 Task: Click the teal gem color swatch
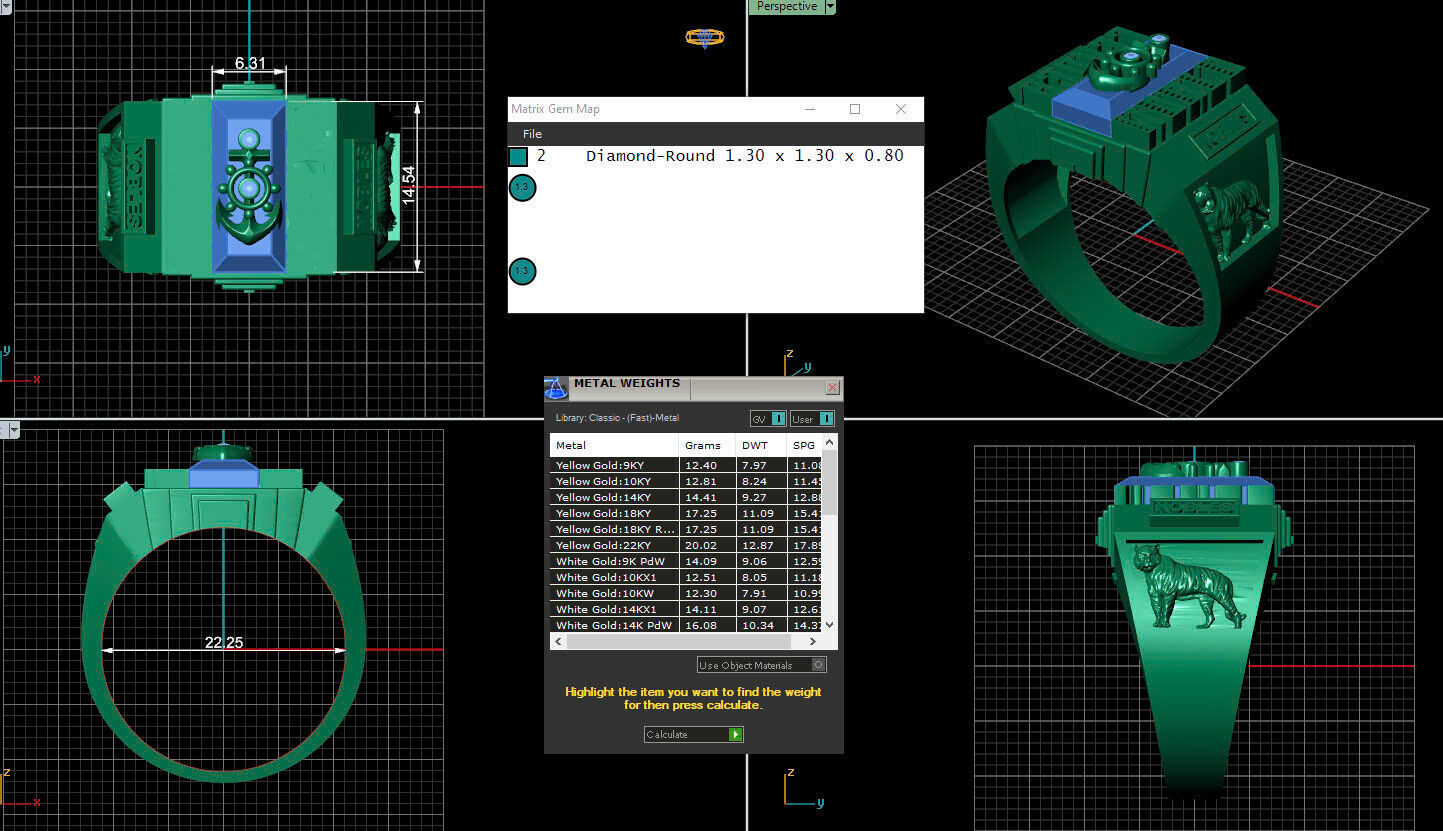tap(518, 157)
